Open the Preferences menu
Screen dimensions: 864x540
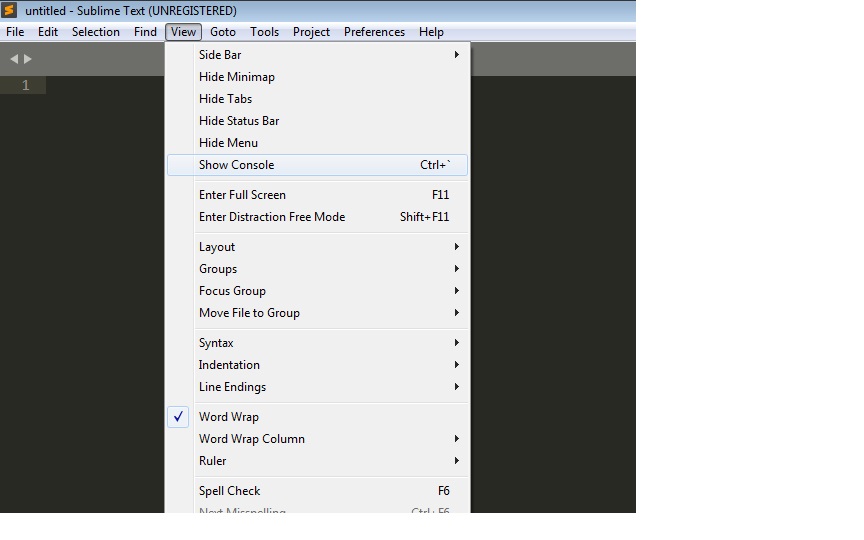tap(374, 32)
